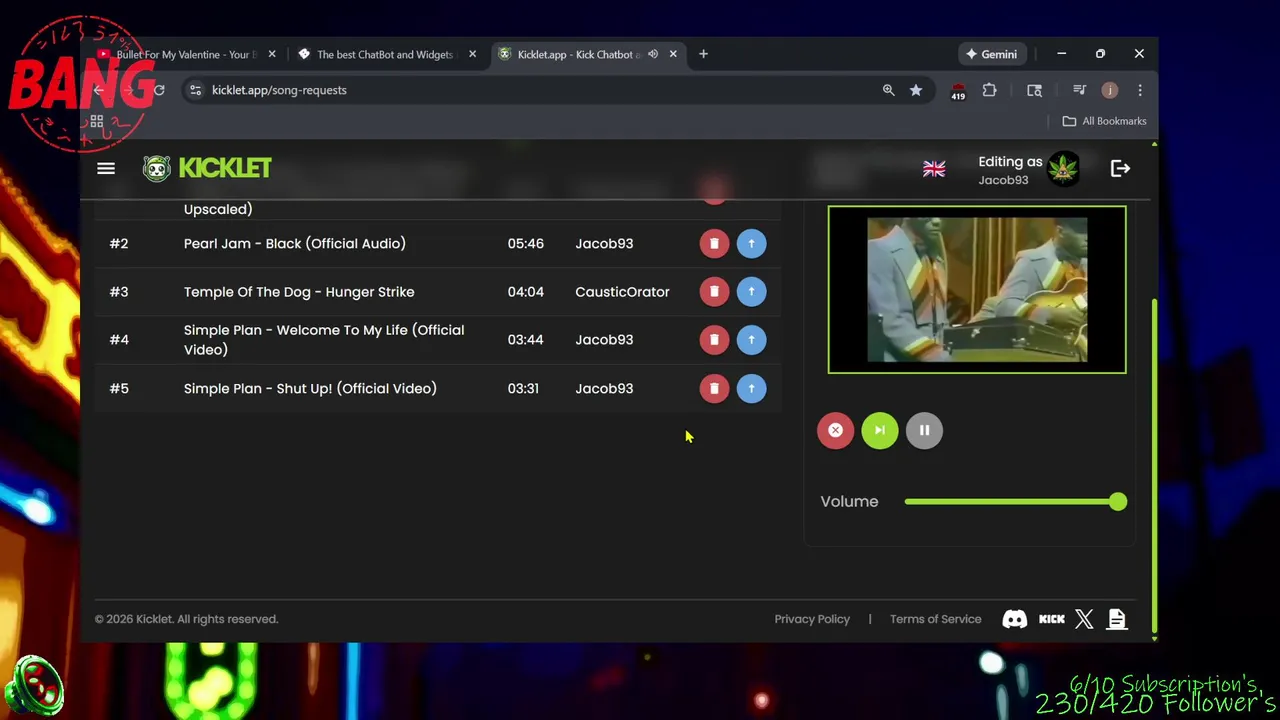This screenshot has height=720, width=1280.
Task: Select the Pearl Jam - Black (Official Audio) title
Action: [295, 243]
